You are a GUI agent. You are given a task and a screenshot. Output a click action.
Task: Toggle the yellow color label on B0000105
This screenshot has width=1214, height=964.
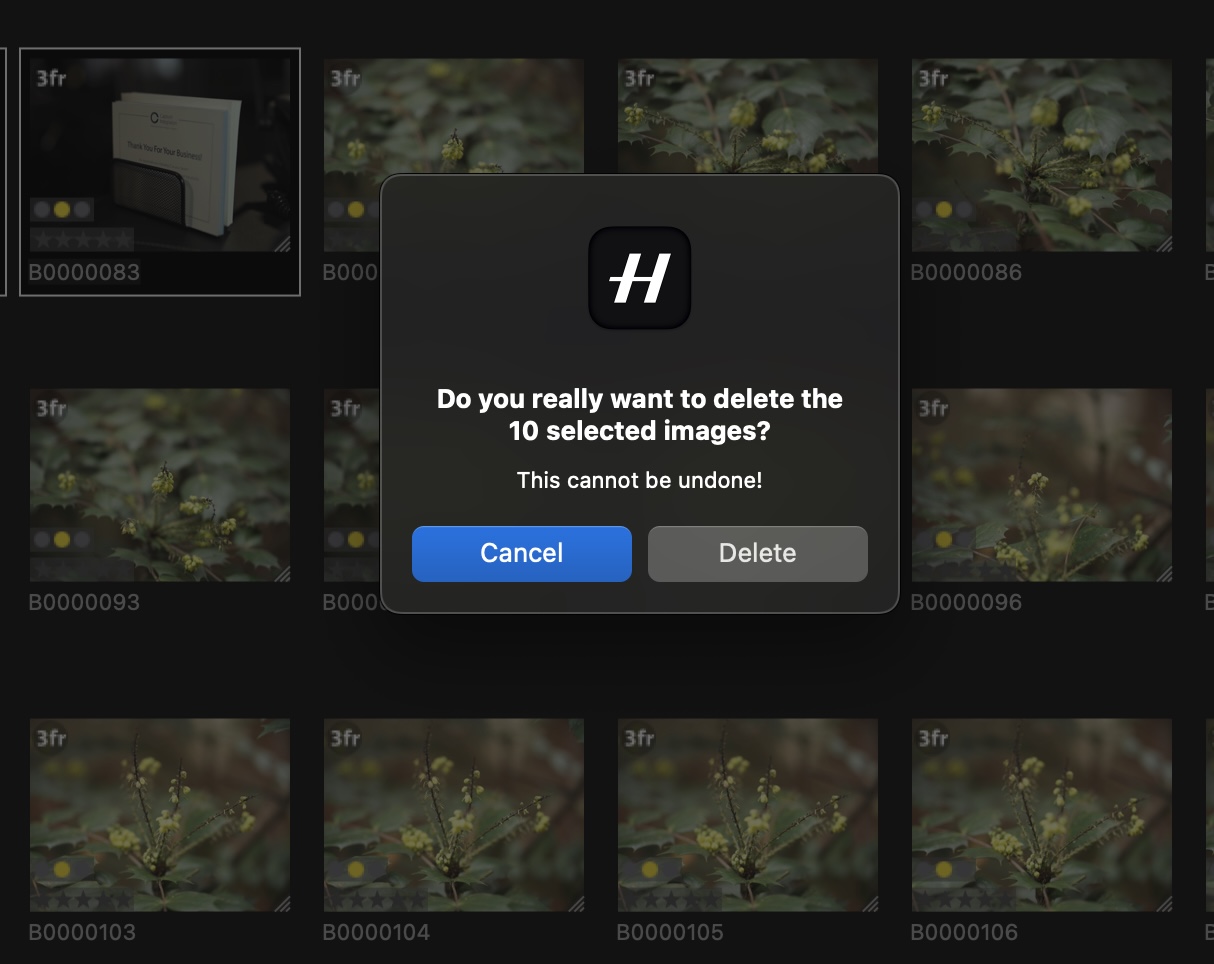(x=650, y=870)
